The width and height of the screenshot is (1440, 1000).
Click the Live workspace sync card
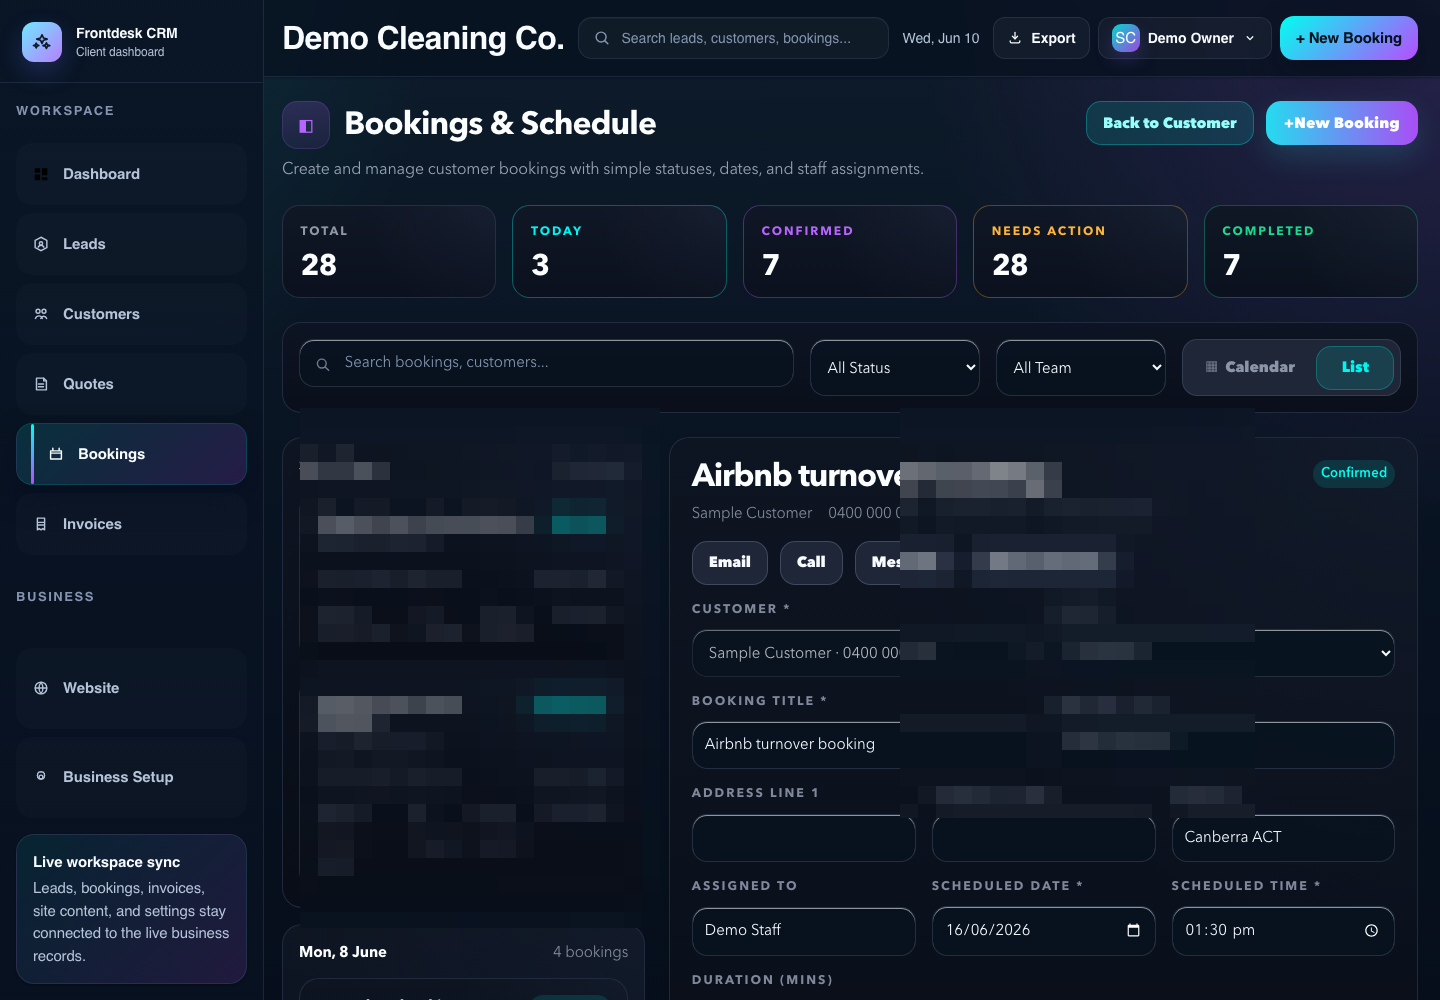131,909
